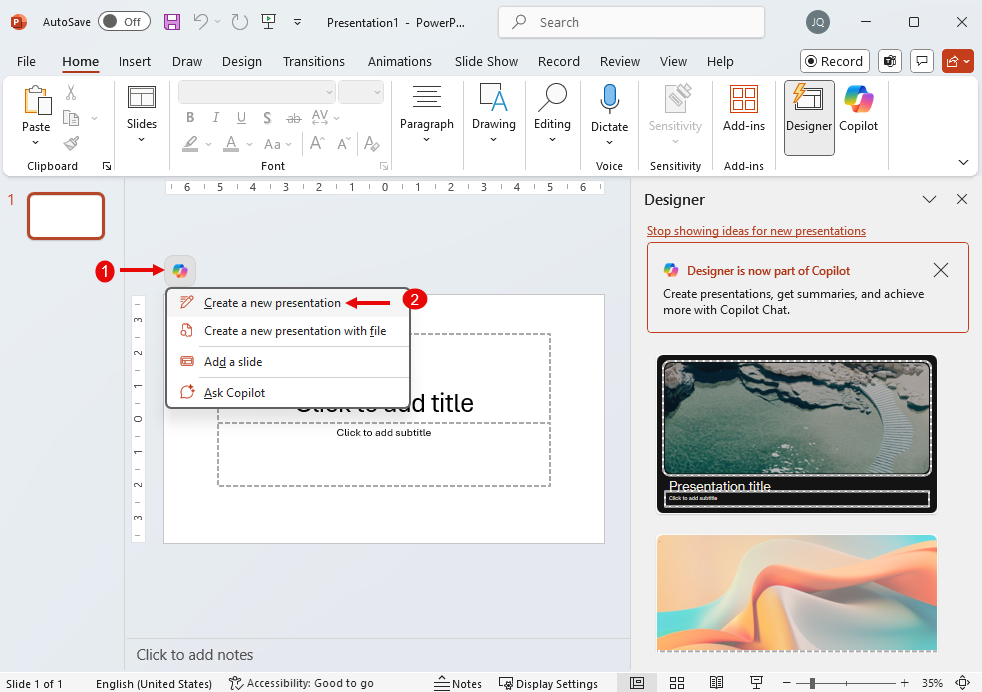Decrease font size button

[x=344, y=144]
